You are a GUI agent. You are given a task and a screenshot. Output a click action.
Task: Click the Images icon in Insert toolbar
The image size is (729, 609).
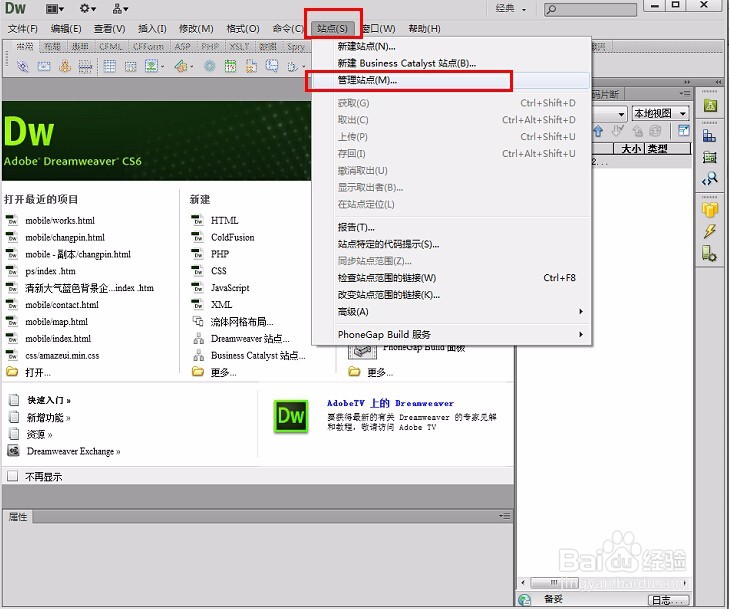[x=151, y=66]
